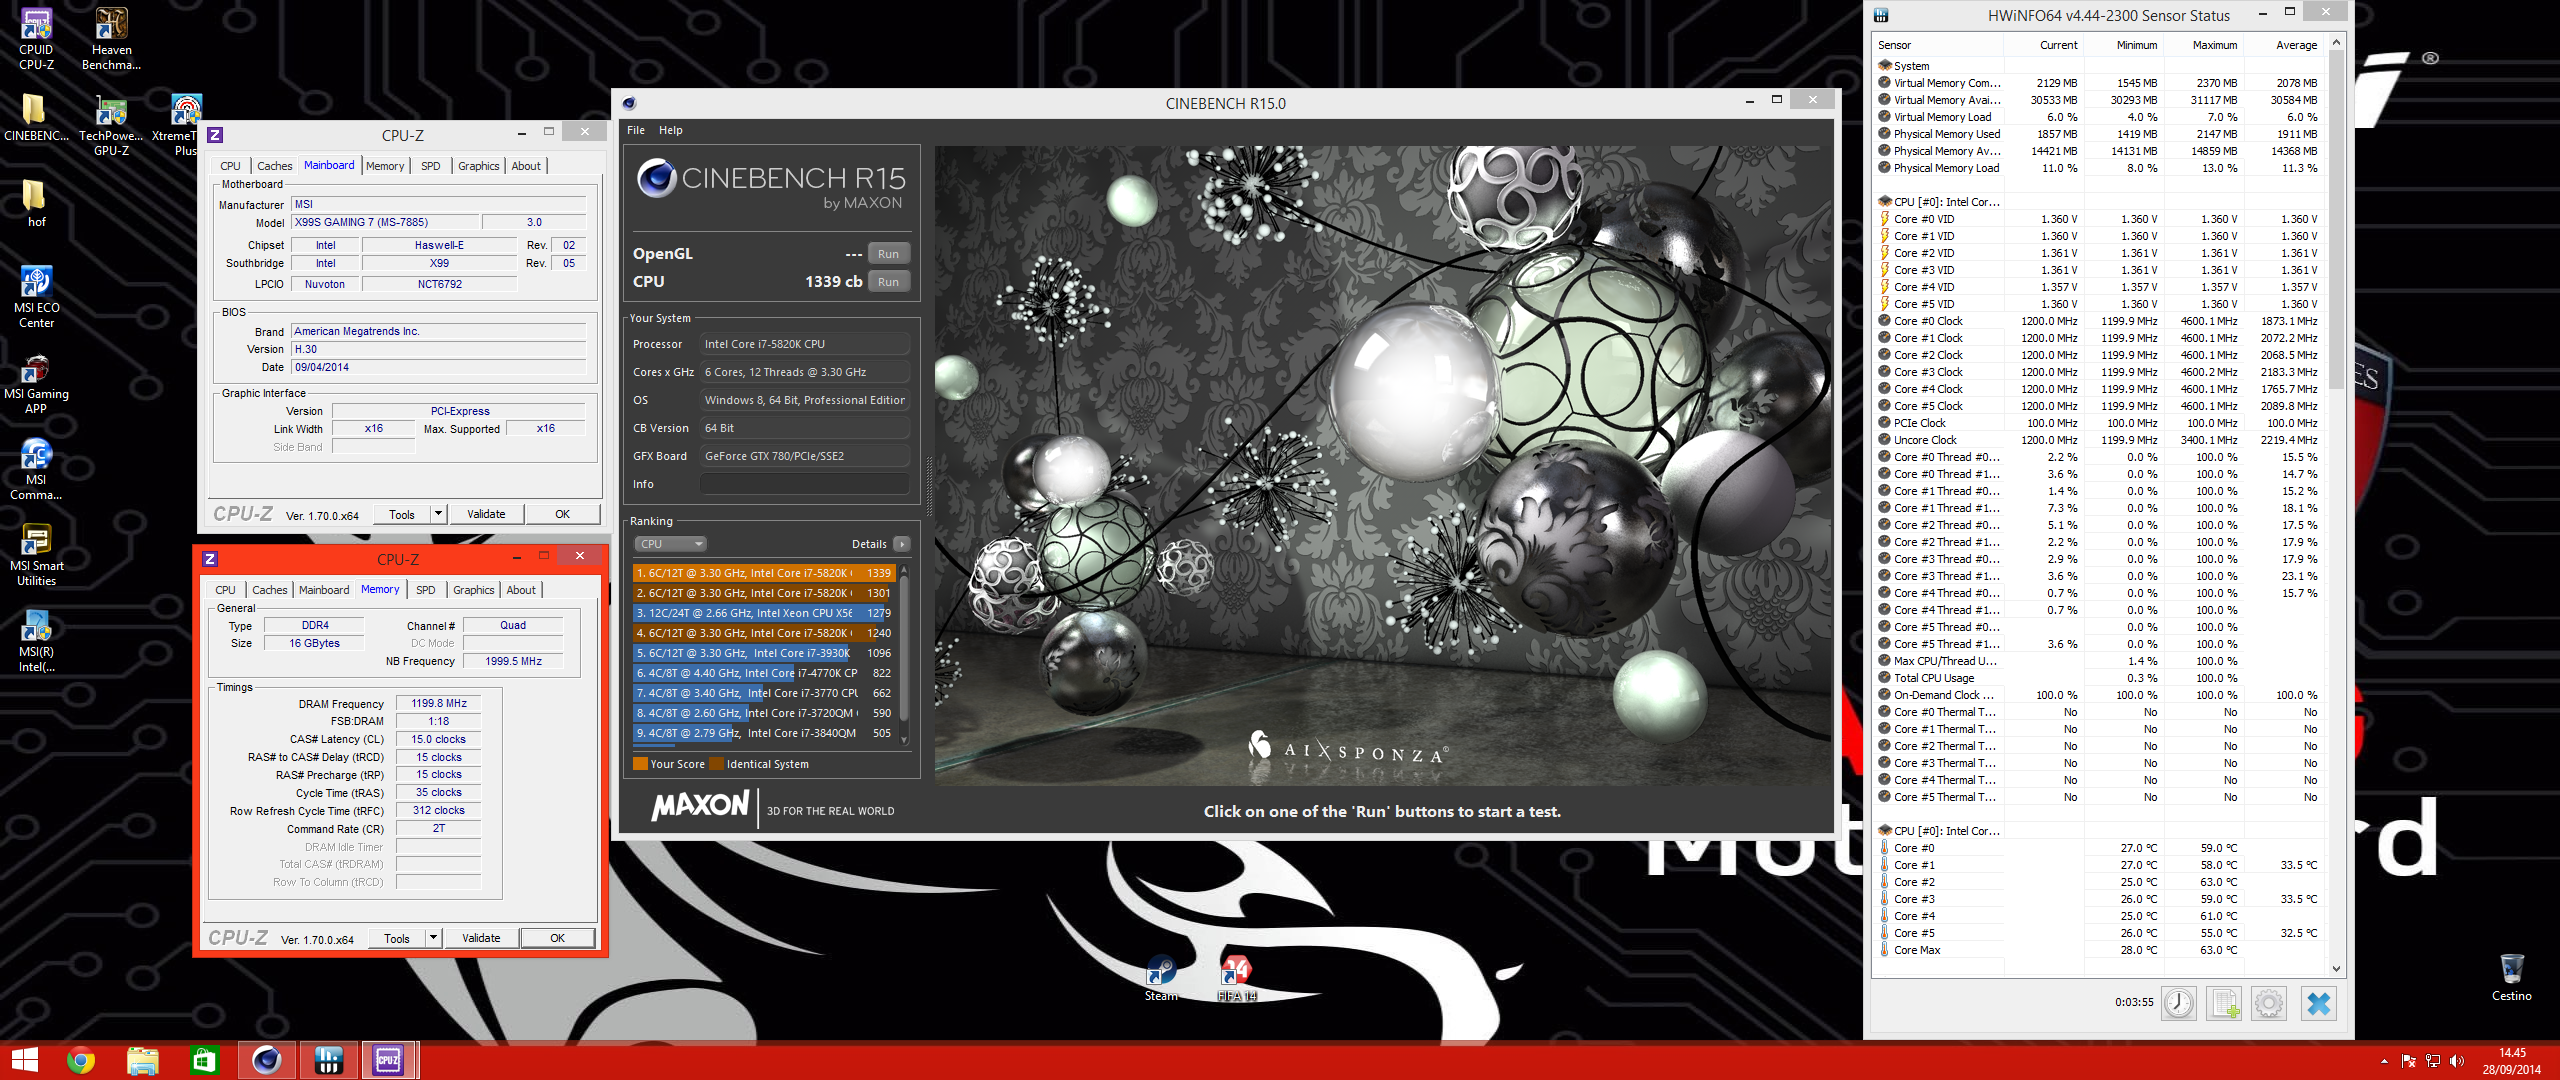This screenshot has height=1080, width=2560.
Task: Switch to Memory tab in upper CPU-Z
Action: 385,166
